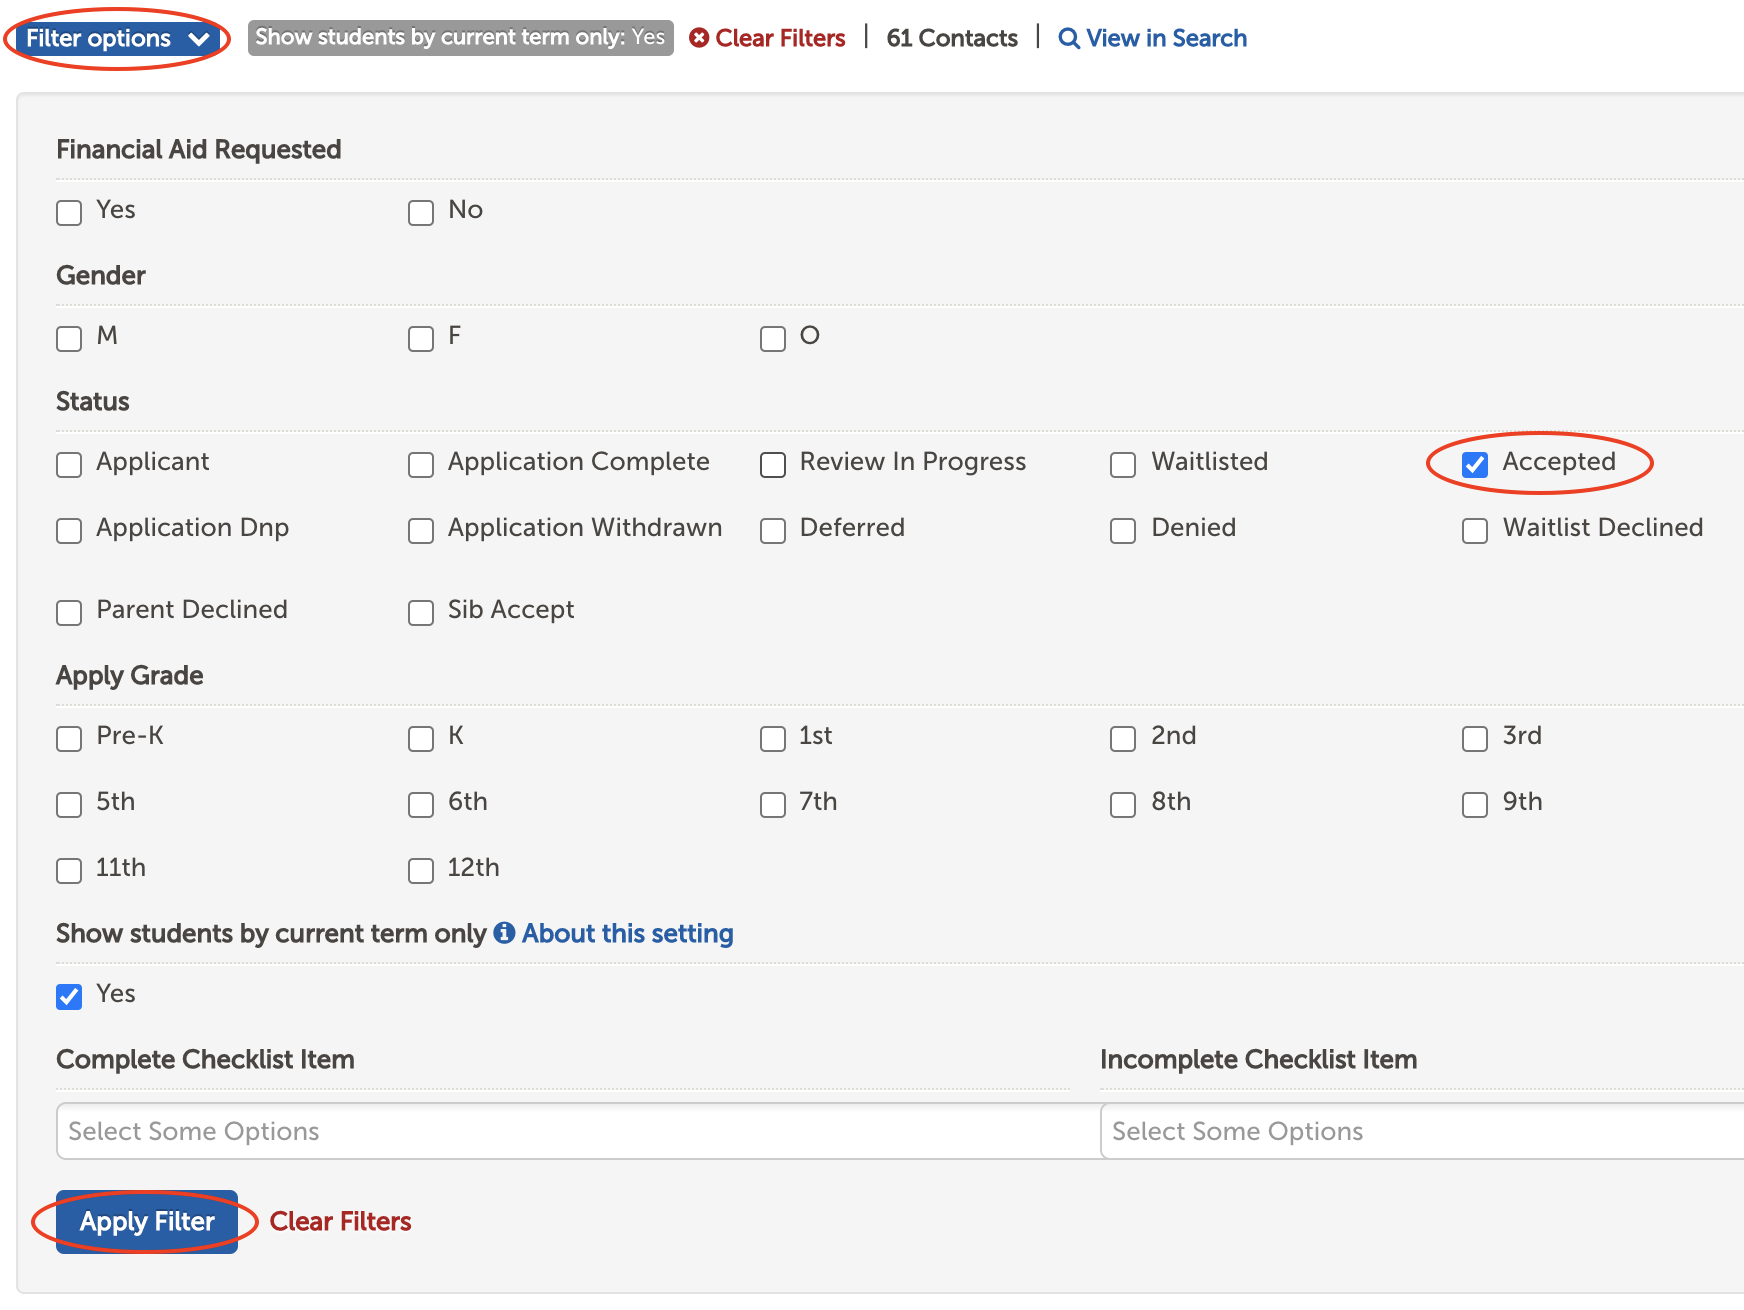This screenshot has width=1744, height=1310.
Task: Select 5th apply grade checkbox
Action: (69, 804)
